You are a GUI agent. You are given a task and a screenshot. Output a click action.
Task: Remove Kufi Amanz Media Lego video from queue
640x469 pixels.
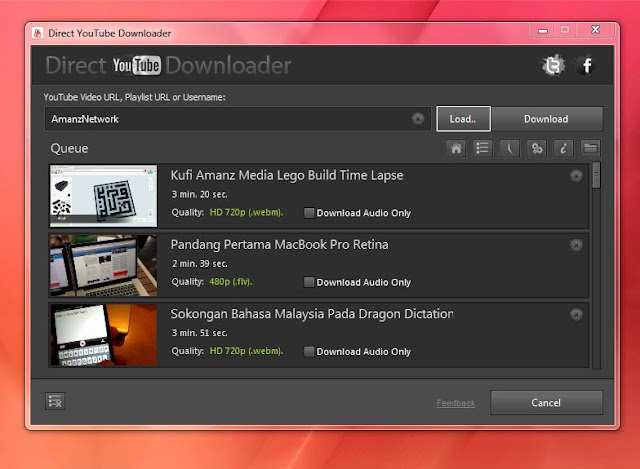coord(576,176)
